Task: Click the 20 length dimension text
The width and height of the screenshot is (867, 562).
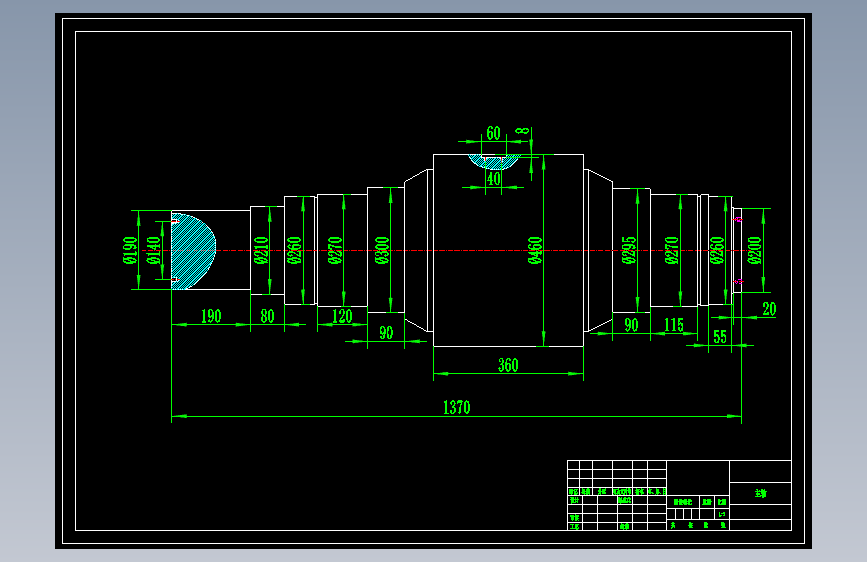Action: (x=769, y=309)
